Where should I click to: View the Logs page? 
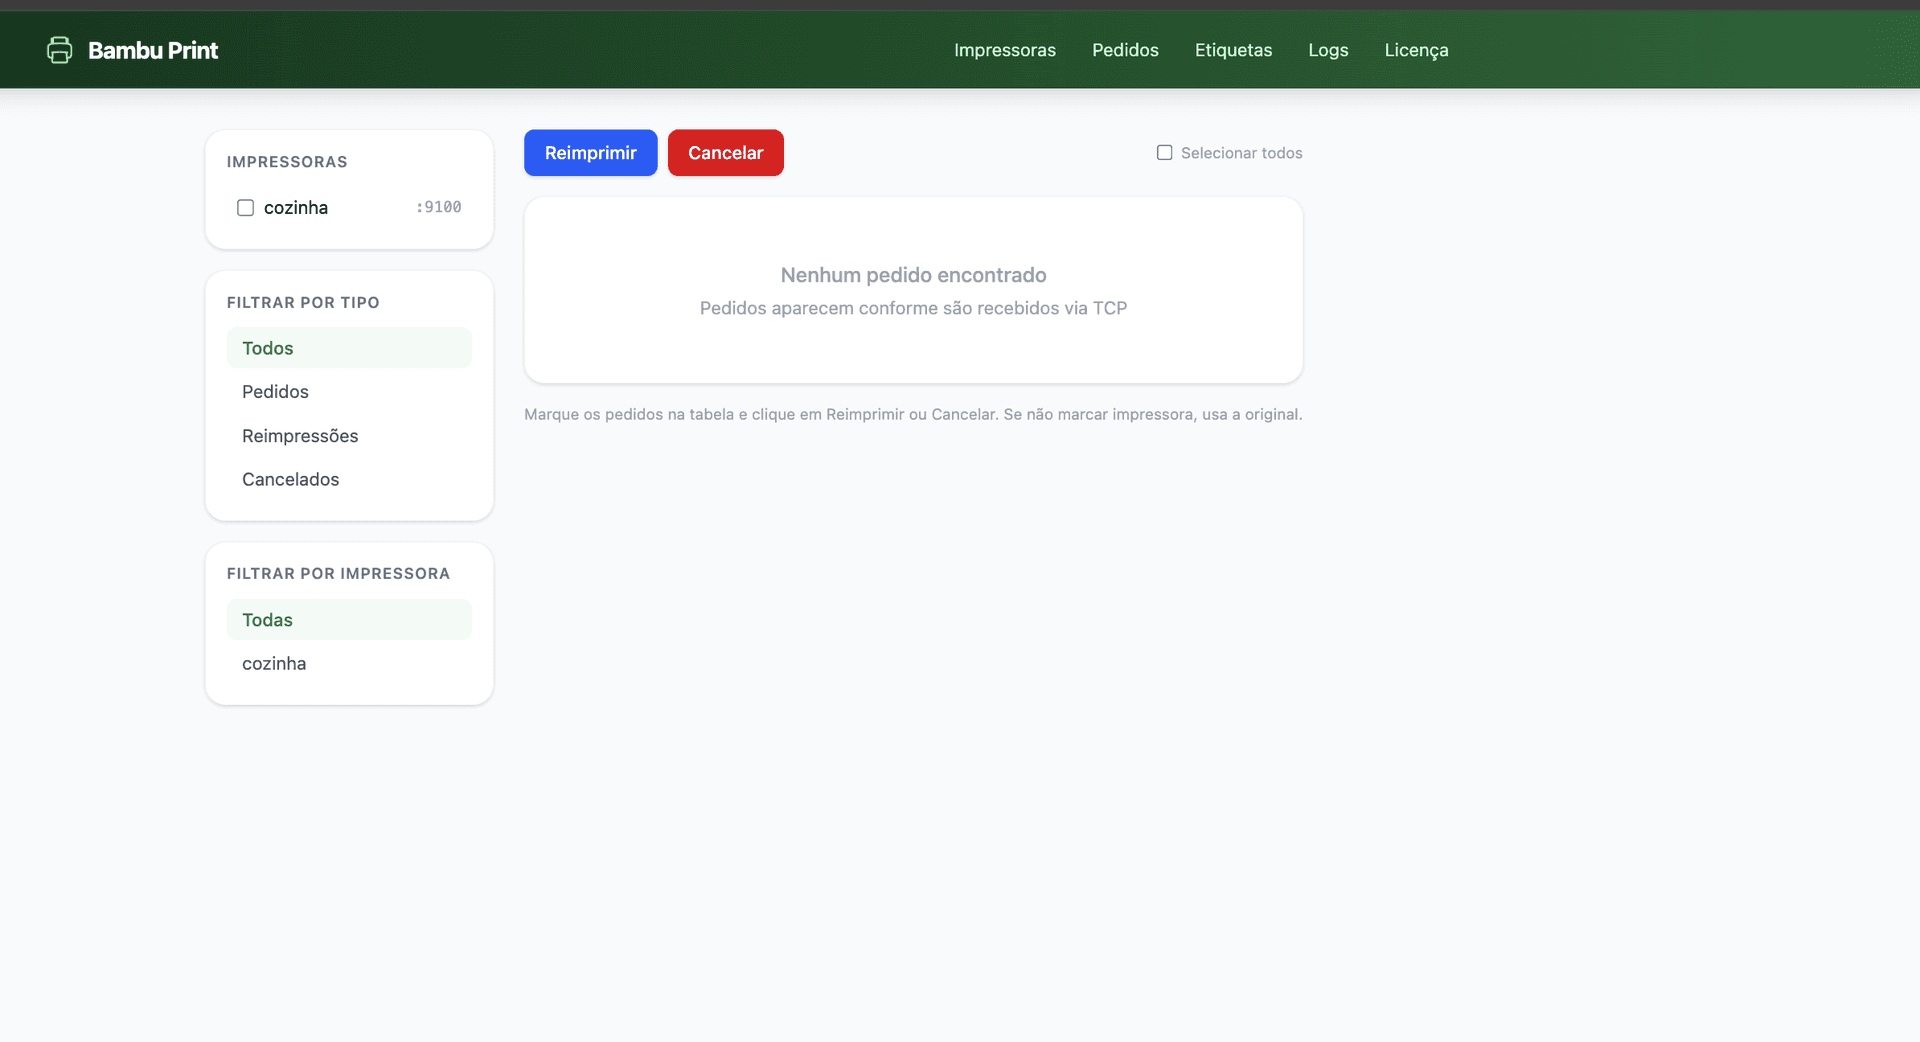[1328, 50]
